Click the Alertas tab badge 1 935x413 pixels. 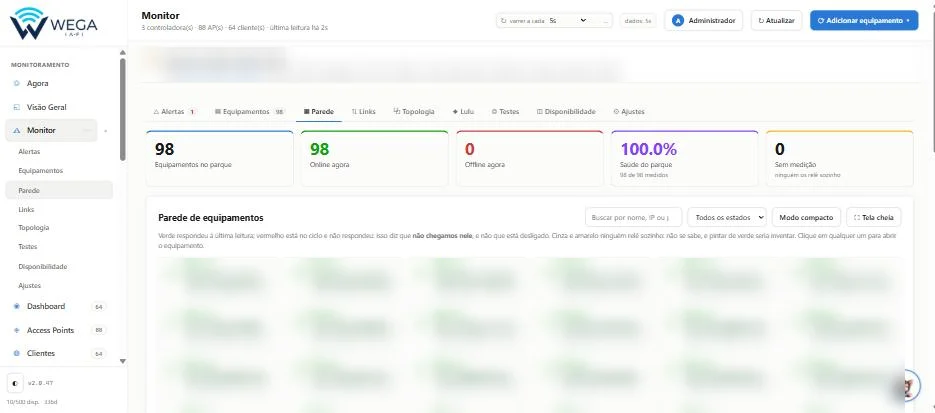[192, 111]
